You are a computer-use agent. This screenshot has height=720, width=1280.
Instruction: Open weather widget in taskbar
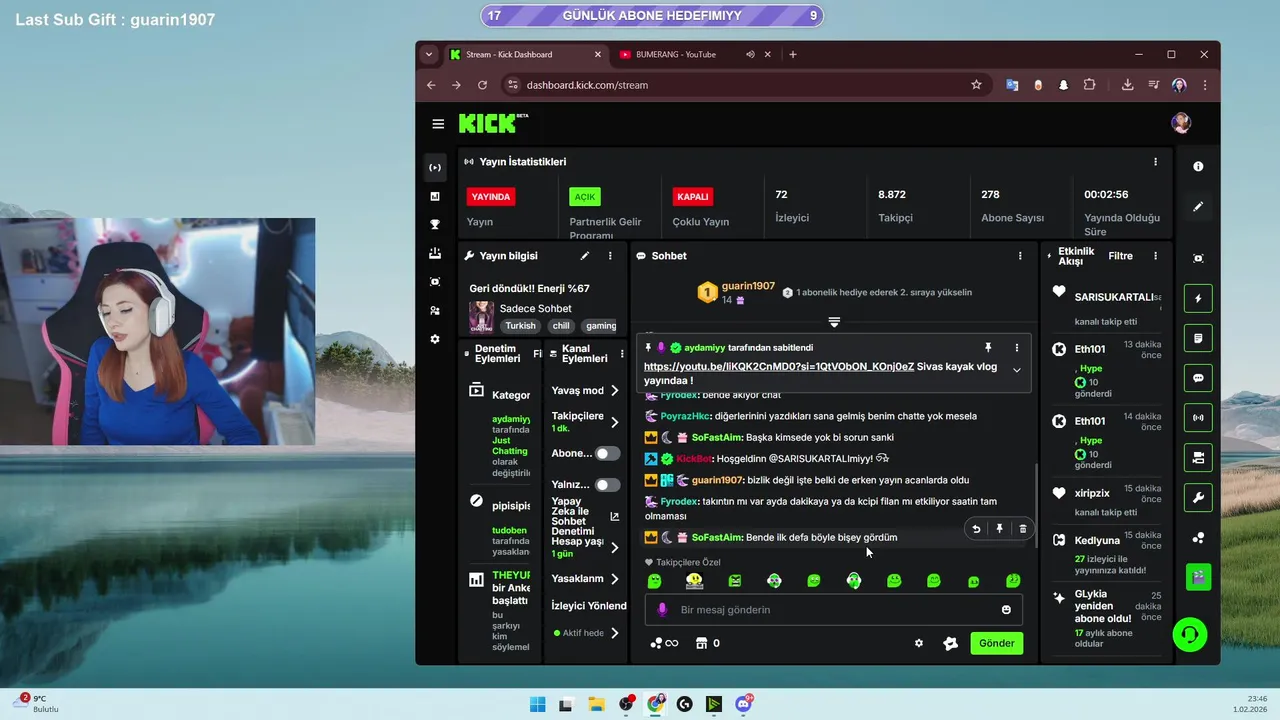(x=35, y=704)
